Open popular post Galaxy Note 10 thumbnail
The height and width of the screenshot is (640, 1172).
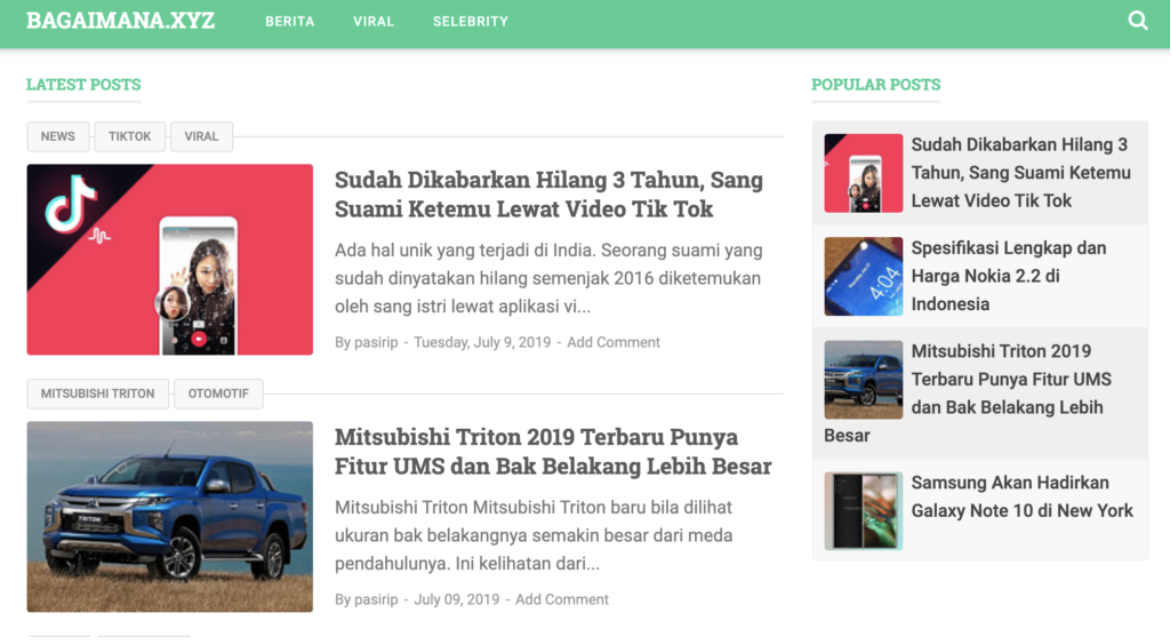tap(863, 511)
